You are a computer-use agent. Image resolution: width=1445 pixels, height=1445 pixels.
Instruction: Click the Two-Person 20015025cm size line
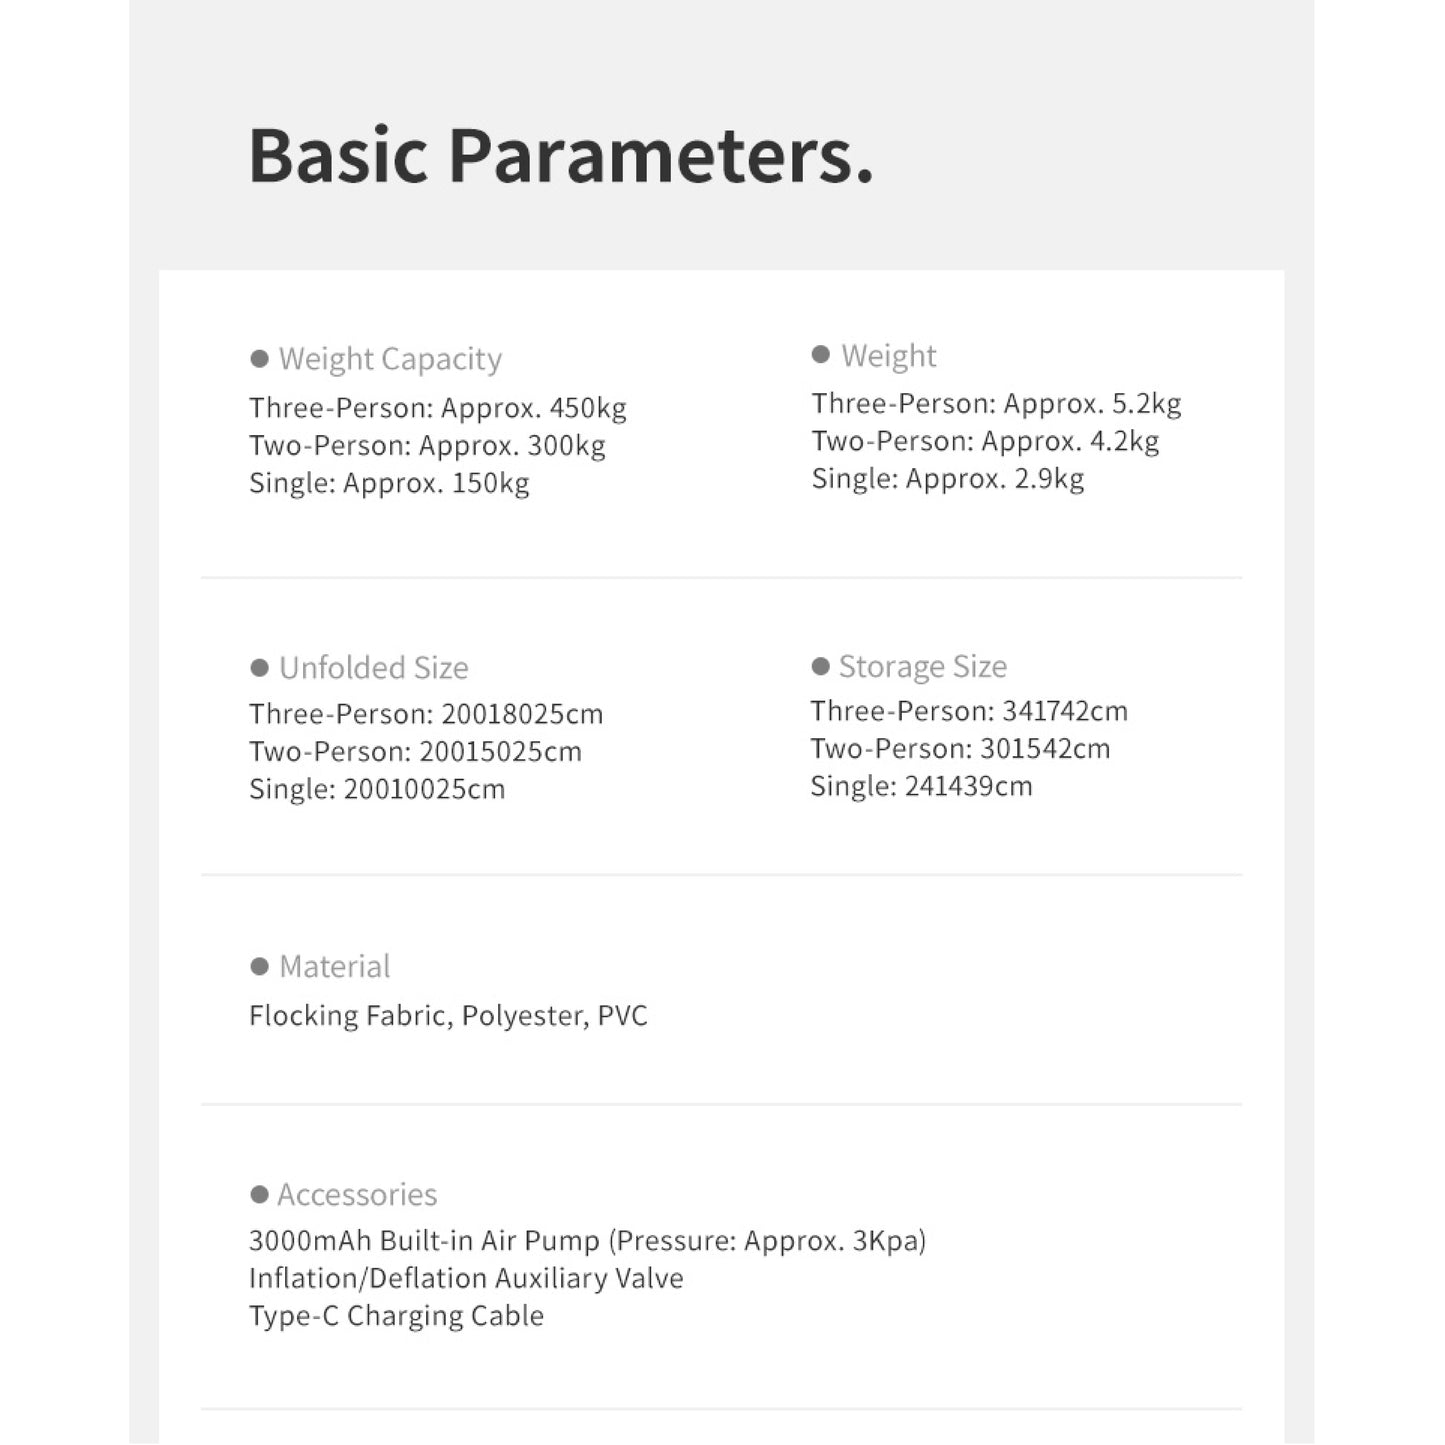tap(415, 751)
